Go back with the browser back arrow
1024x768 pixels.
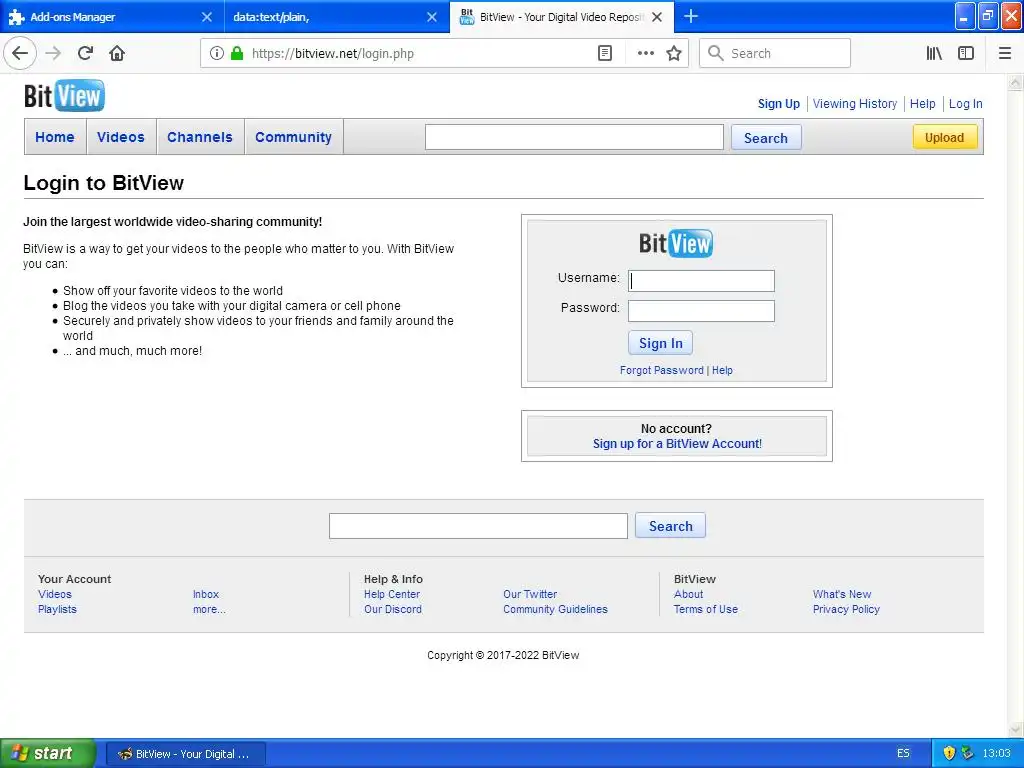20,54
